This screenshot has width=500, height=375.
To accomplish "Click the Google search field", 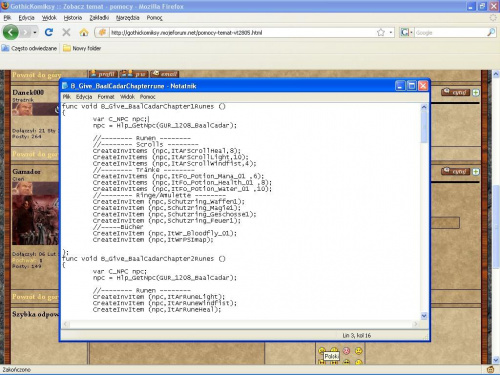I will [451, 32].
